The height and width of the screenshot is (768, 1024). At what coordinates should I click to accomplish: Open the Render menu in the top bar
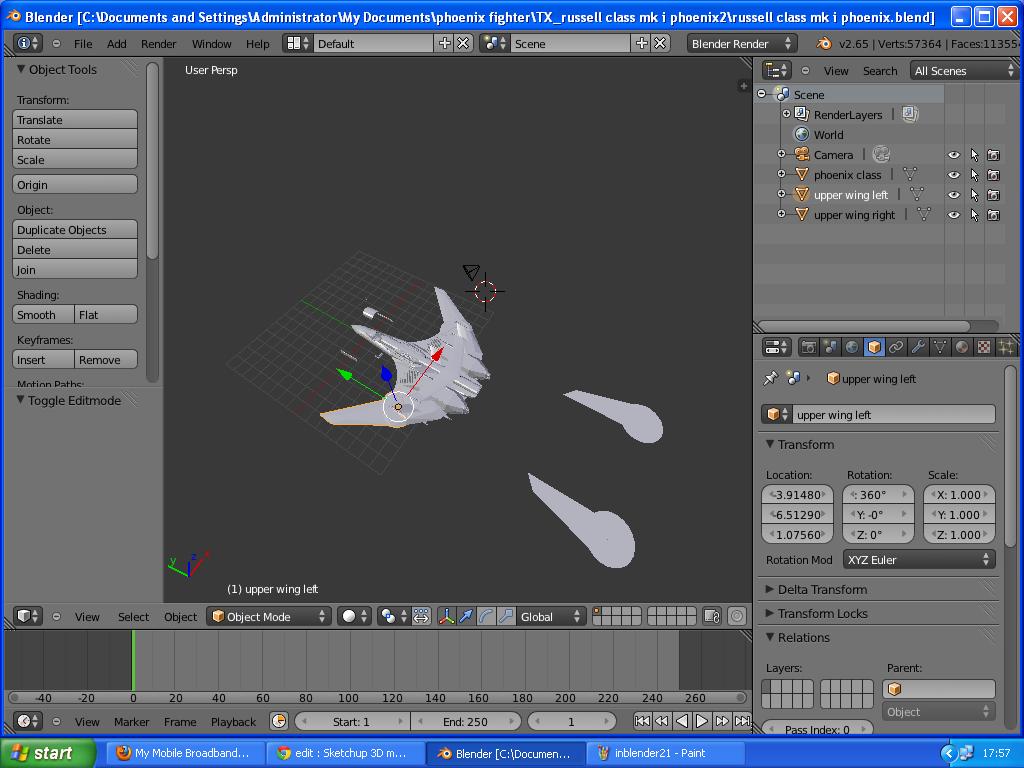click(157, 43)
